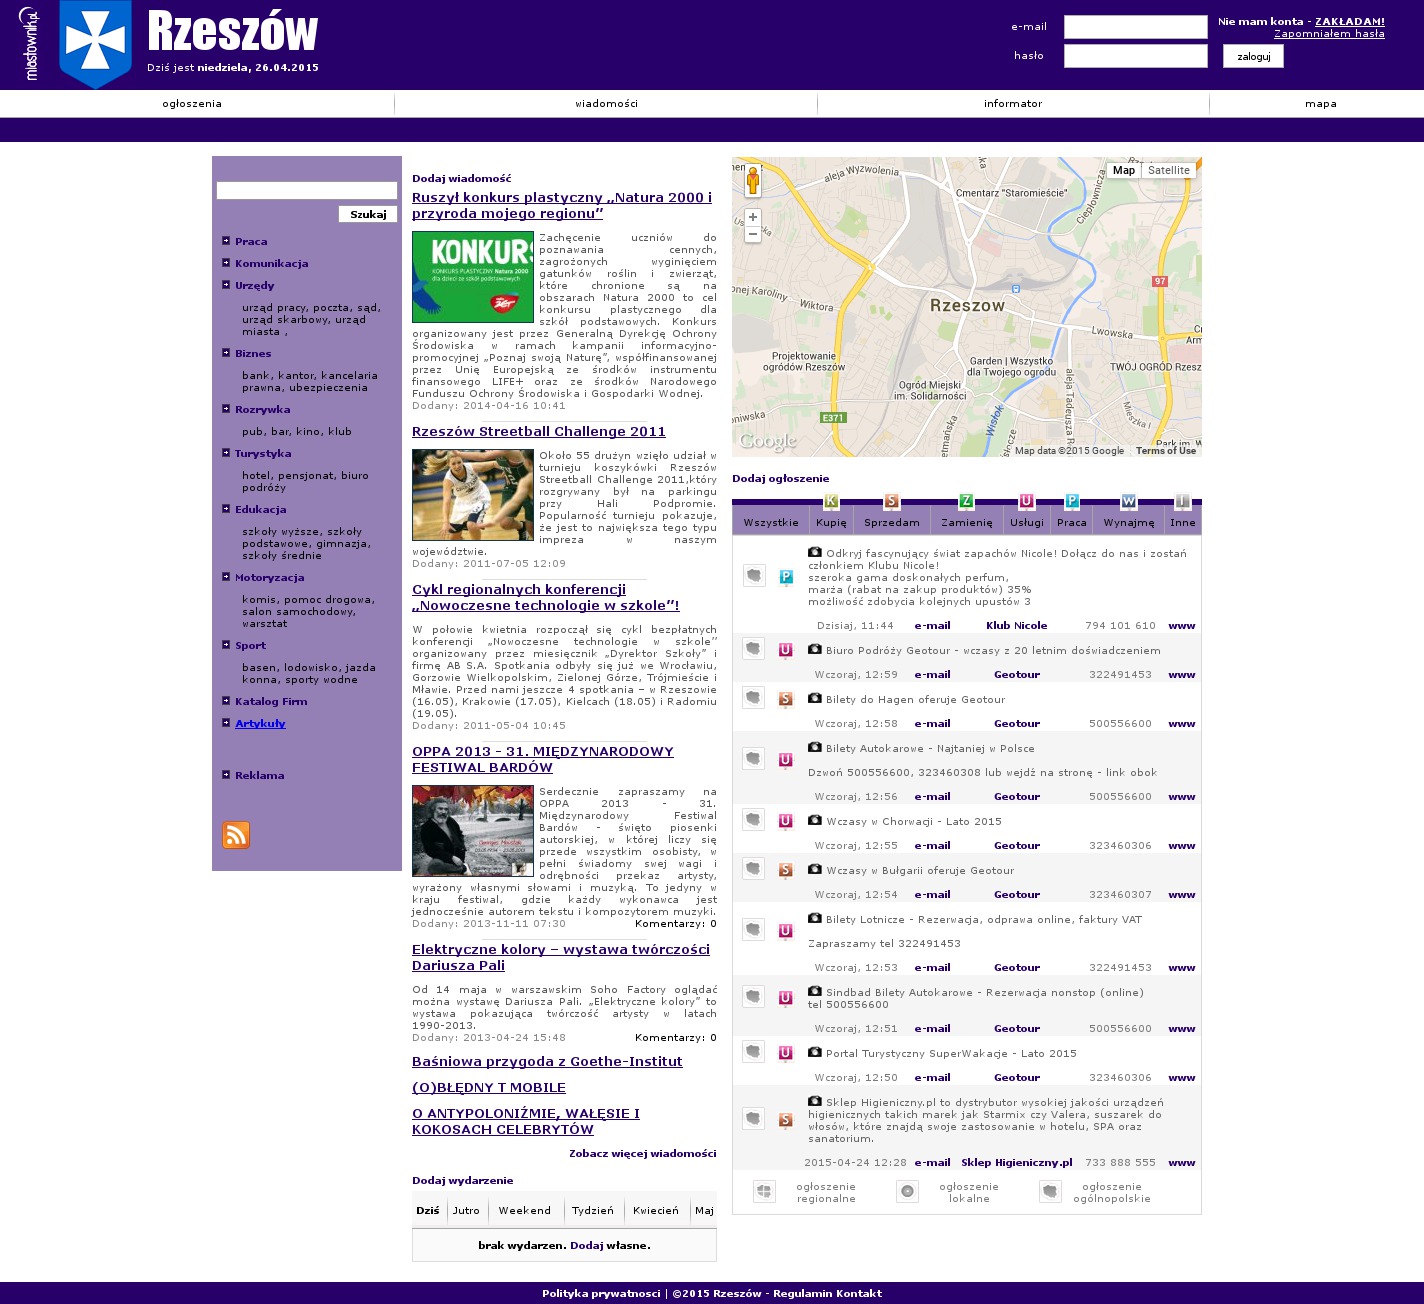
Task: Click Zobacz więcej wiadomości link
Action: (643, 1153)
